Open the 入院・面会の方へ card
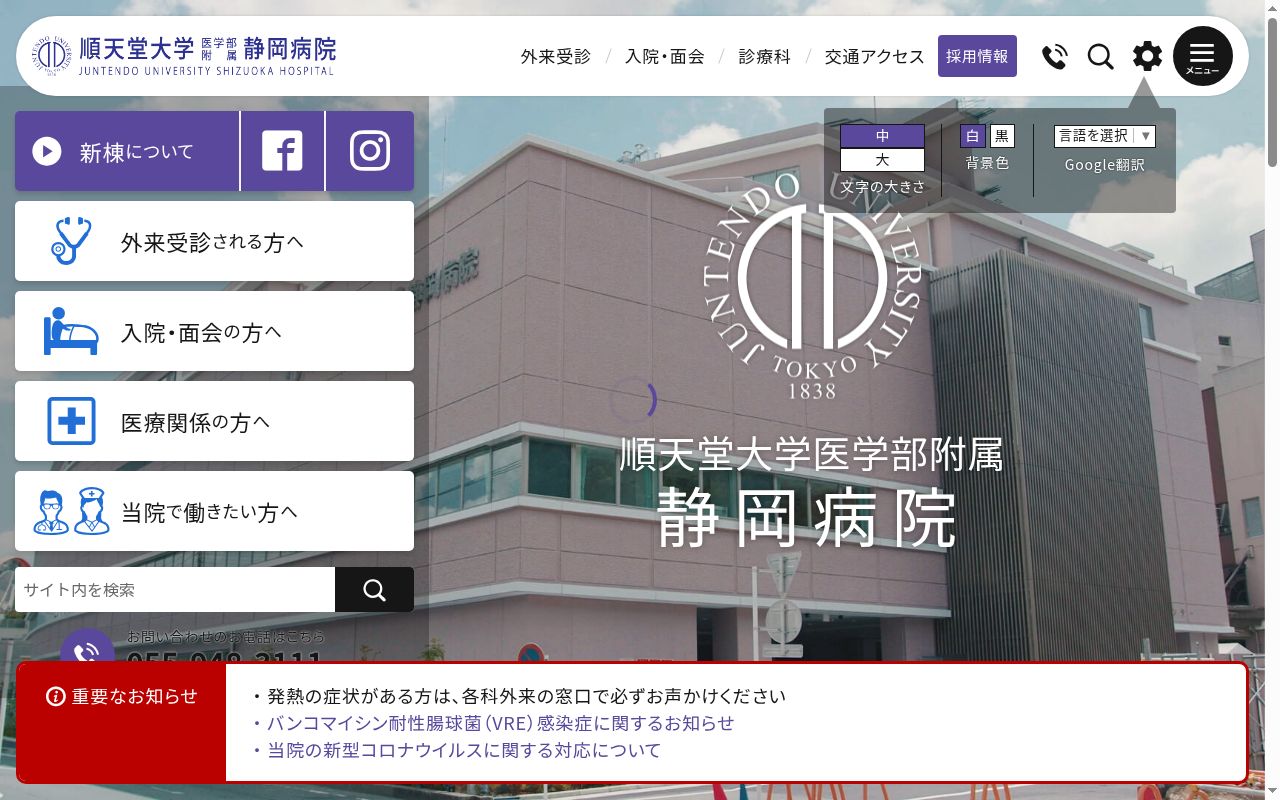This screenshot has height=800, width=1280. 214,331
